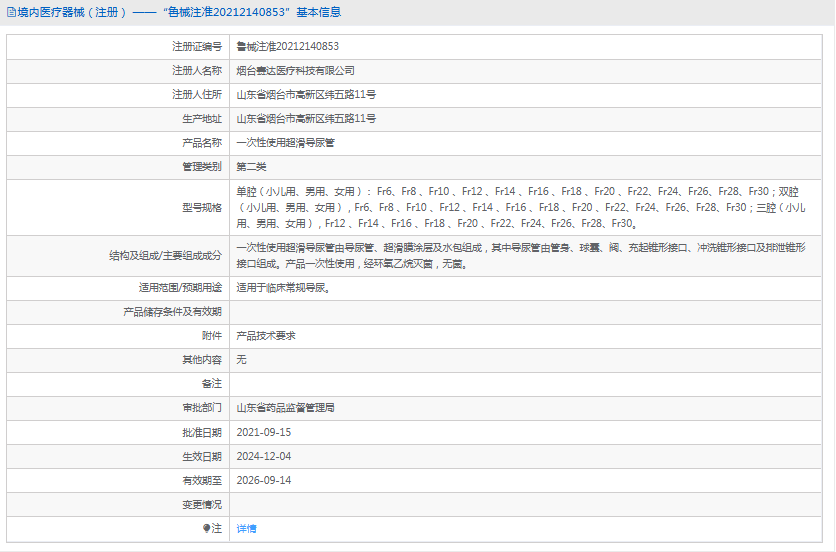This screenshot has height=552, width=836.
Task: Select the 注册人住所 address value
Action: pos(306,94)
